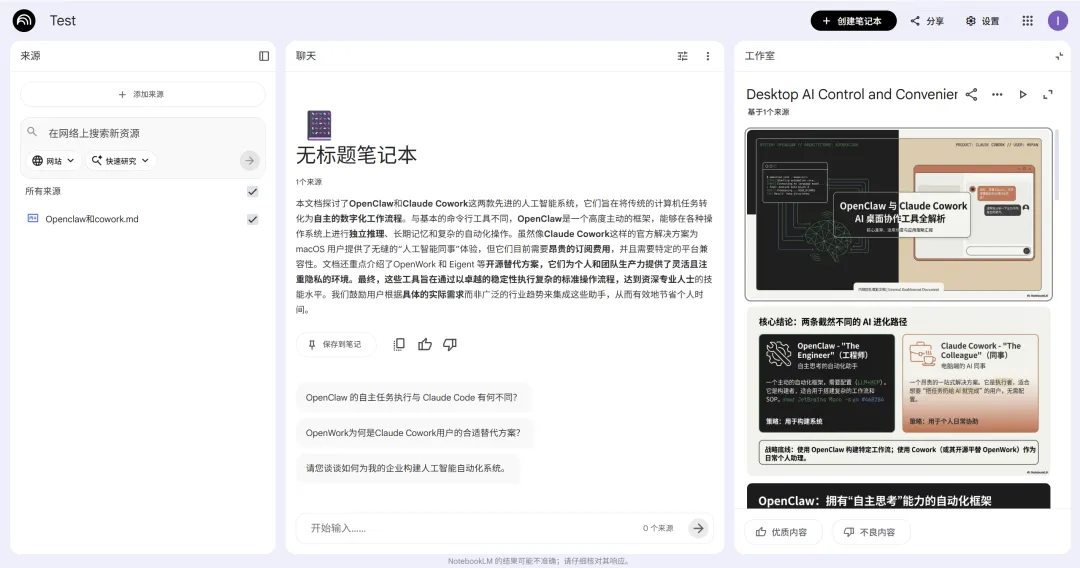This screenshot has height=568, width=1080.
Task: Click the 开始输入 chat input field
Action: [x=468, y=528]
